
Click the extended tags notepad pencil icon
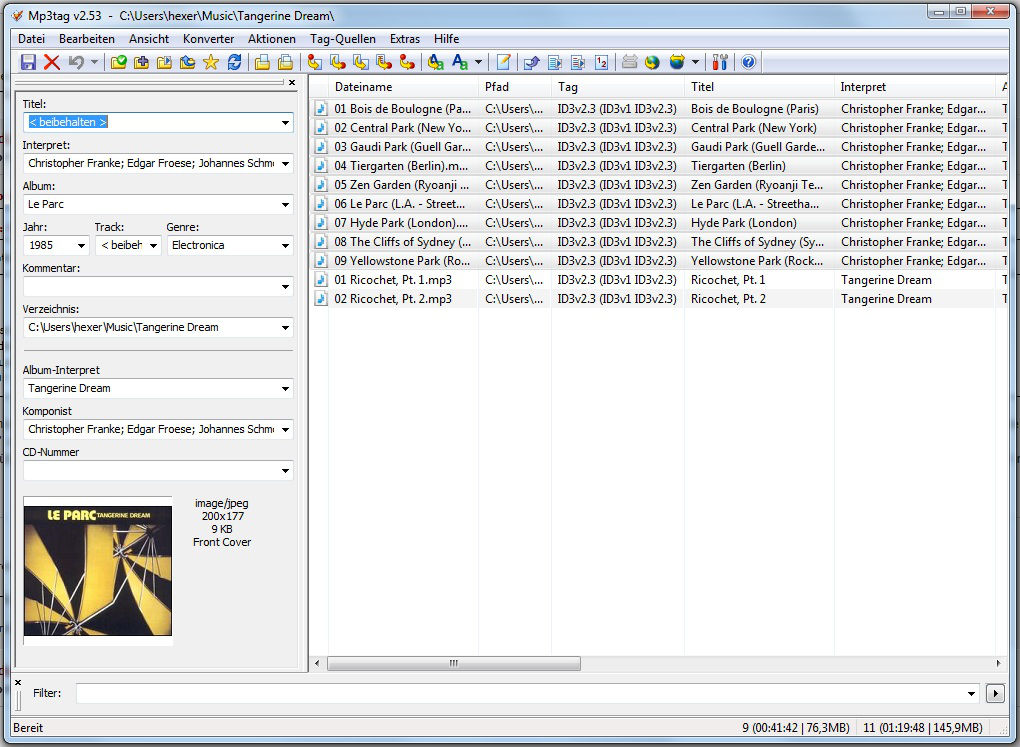pos(503,62)
